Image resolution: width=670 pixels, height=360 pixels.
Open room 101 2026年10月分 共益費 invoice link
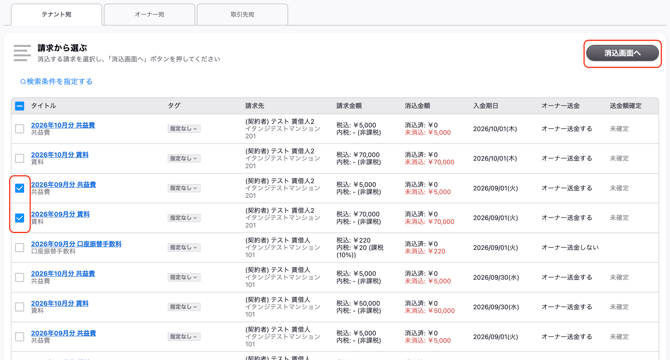coord(63,273)
